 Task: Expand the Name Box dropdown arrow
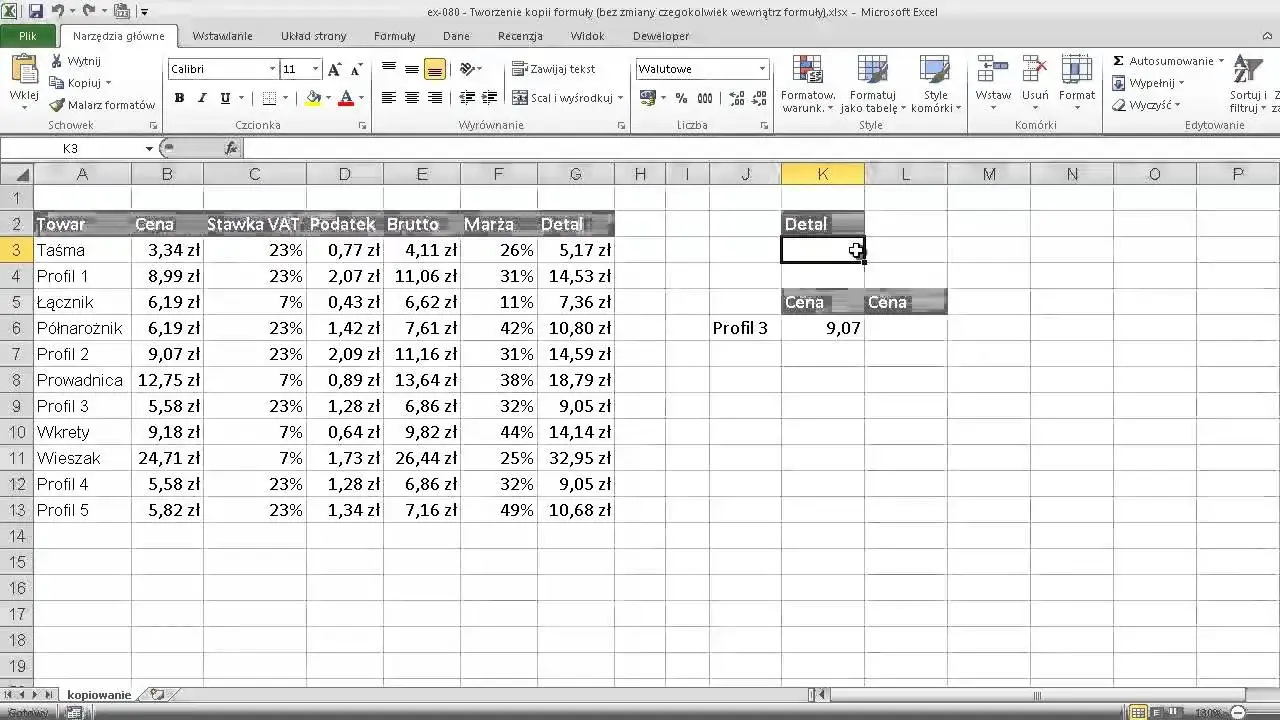pos(149,148)
